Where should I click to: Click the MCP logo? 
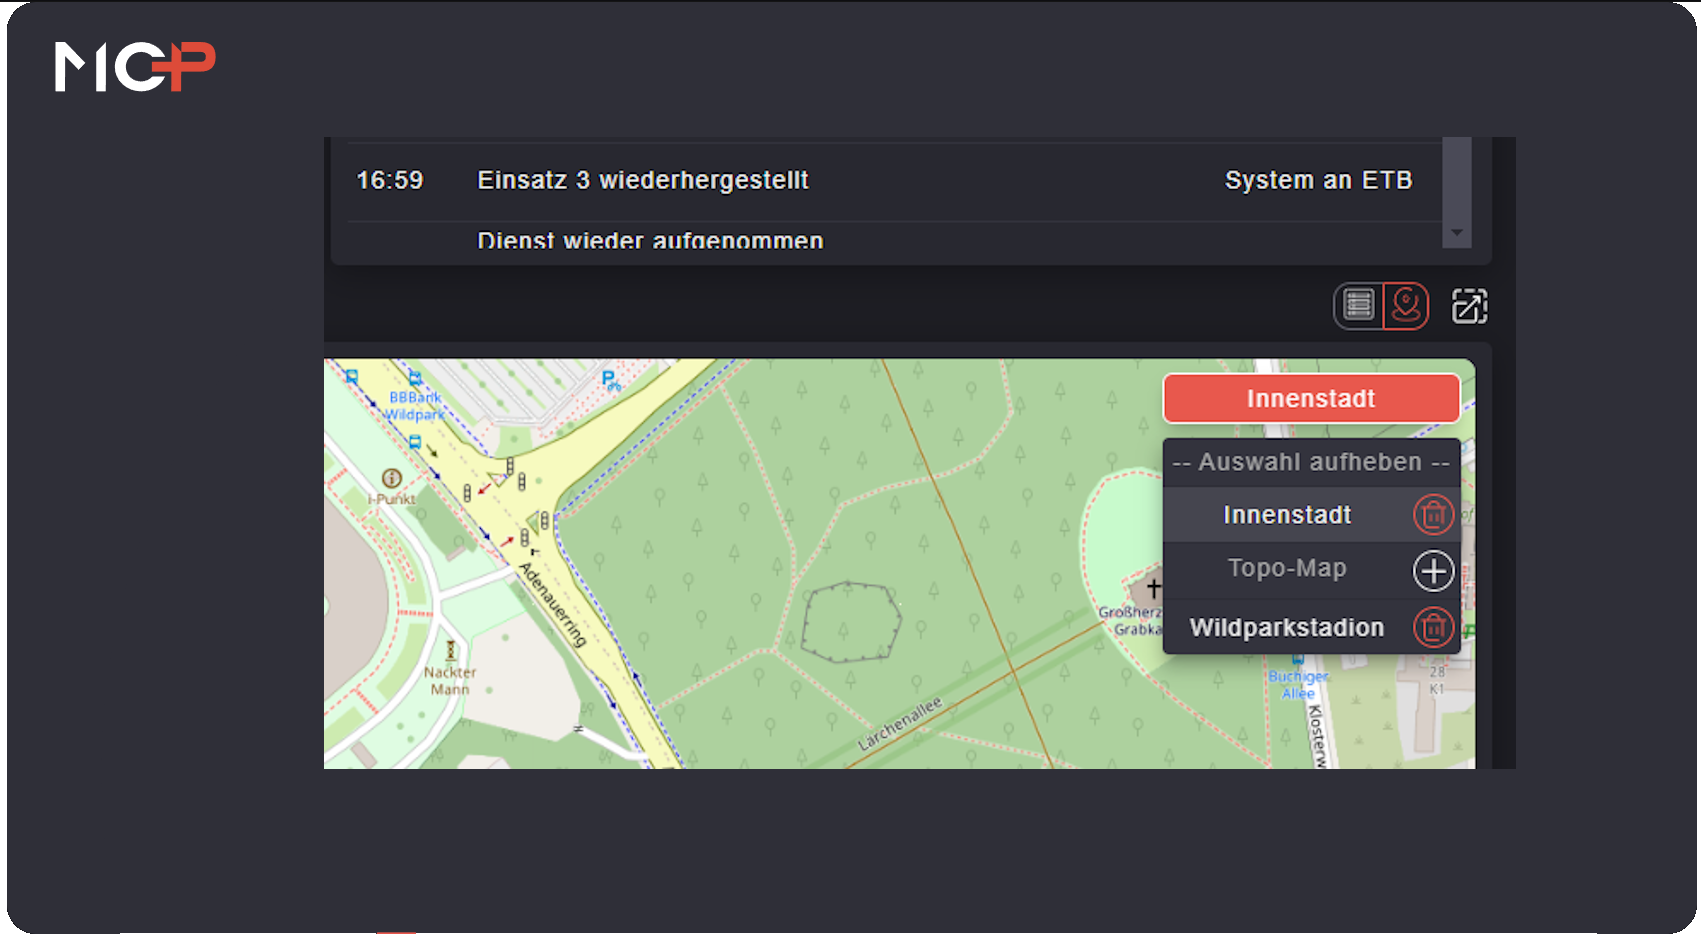coord(135,67)
